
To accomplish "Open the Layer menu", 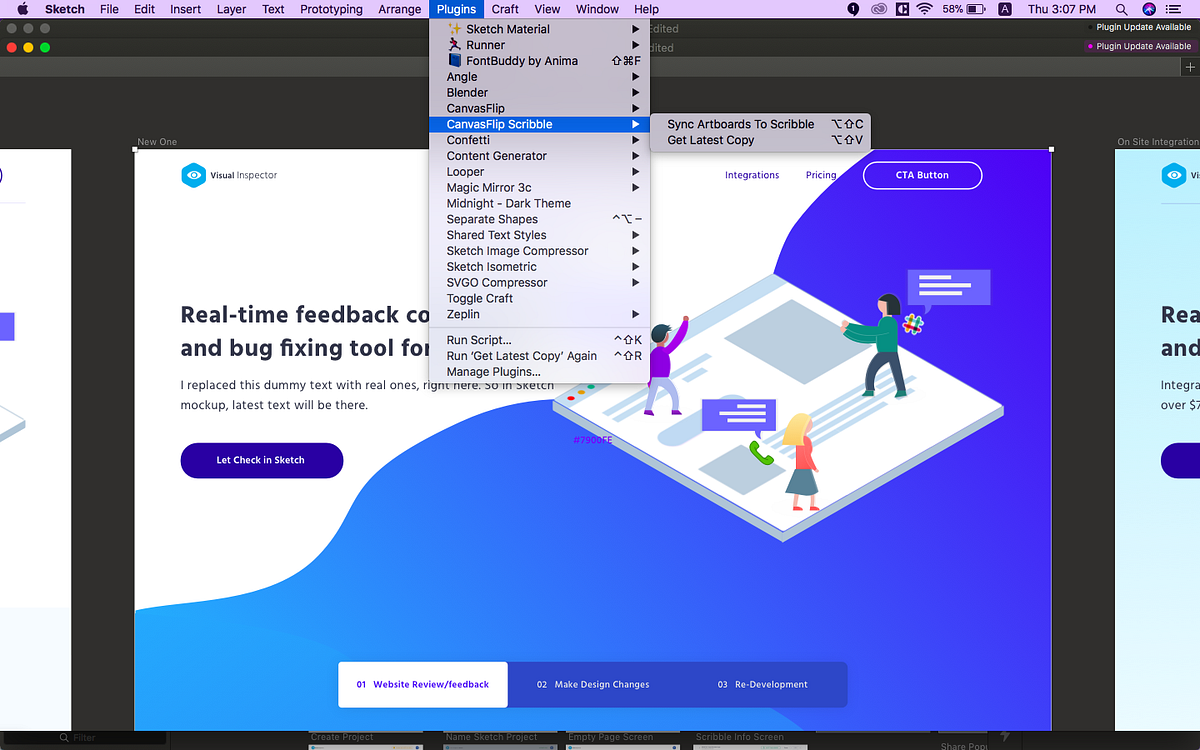I will (231, 9).
